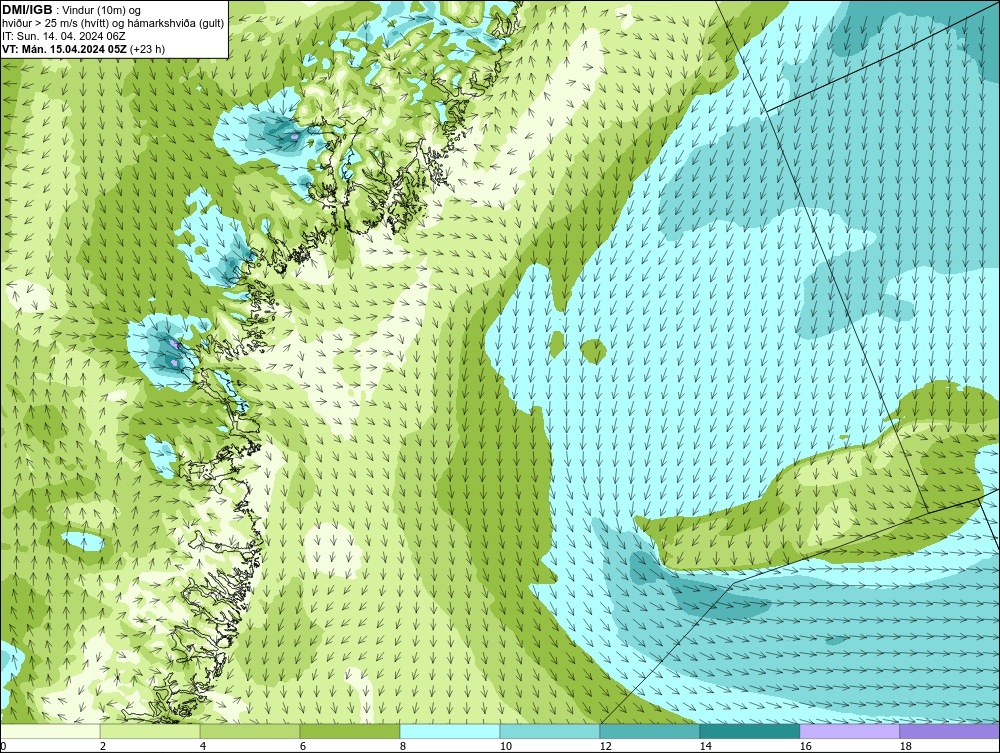Click the 6-8 m/s dark green legend swatch

pyautogui.click(x=349, y=731)
